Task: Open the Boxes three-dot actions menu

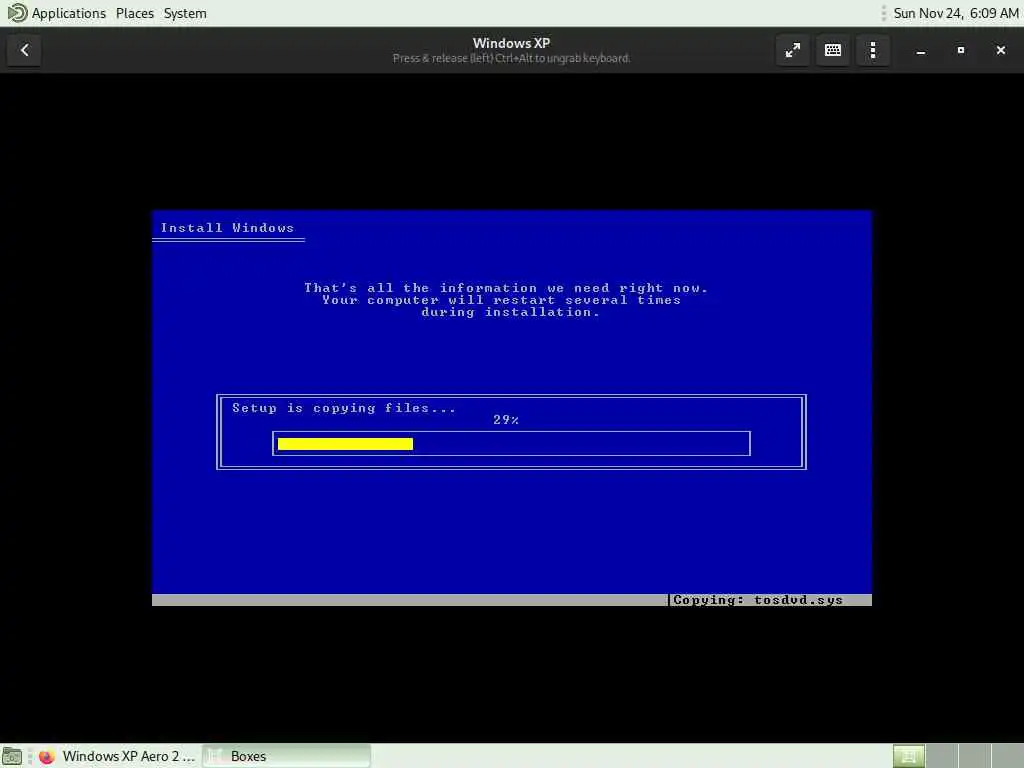Action: click(x=873, y=50)
